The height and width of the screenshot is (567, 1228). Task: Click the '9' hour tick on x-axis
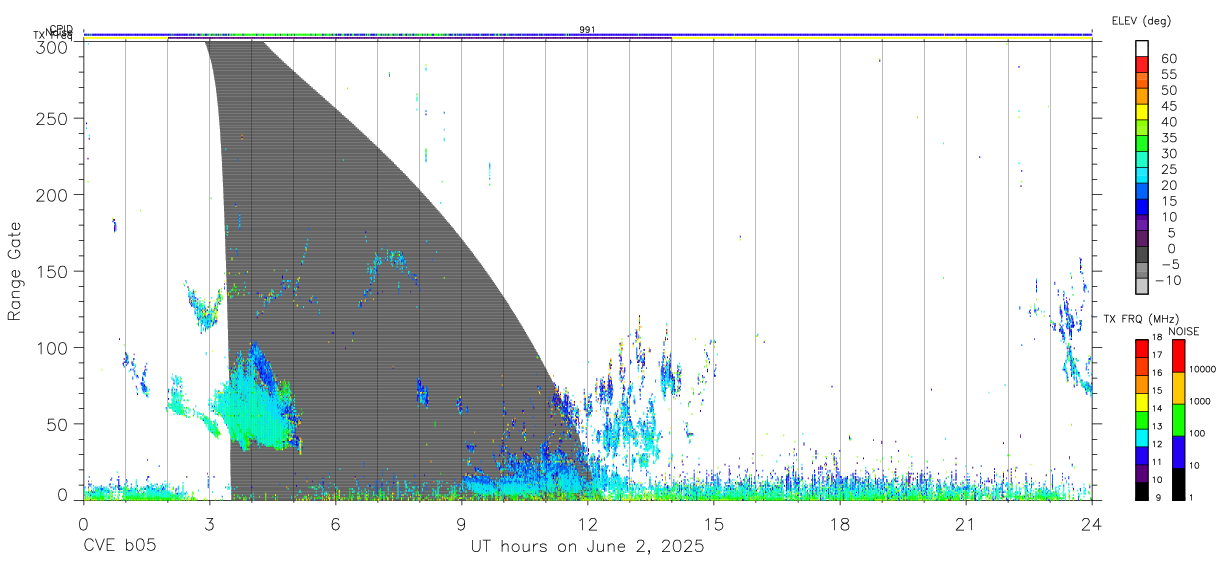pyautogui.click(x=462, y=523)
